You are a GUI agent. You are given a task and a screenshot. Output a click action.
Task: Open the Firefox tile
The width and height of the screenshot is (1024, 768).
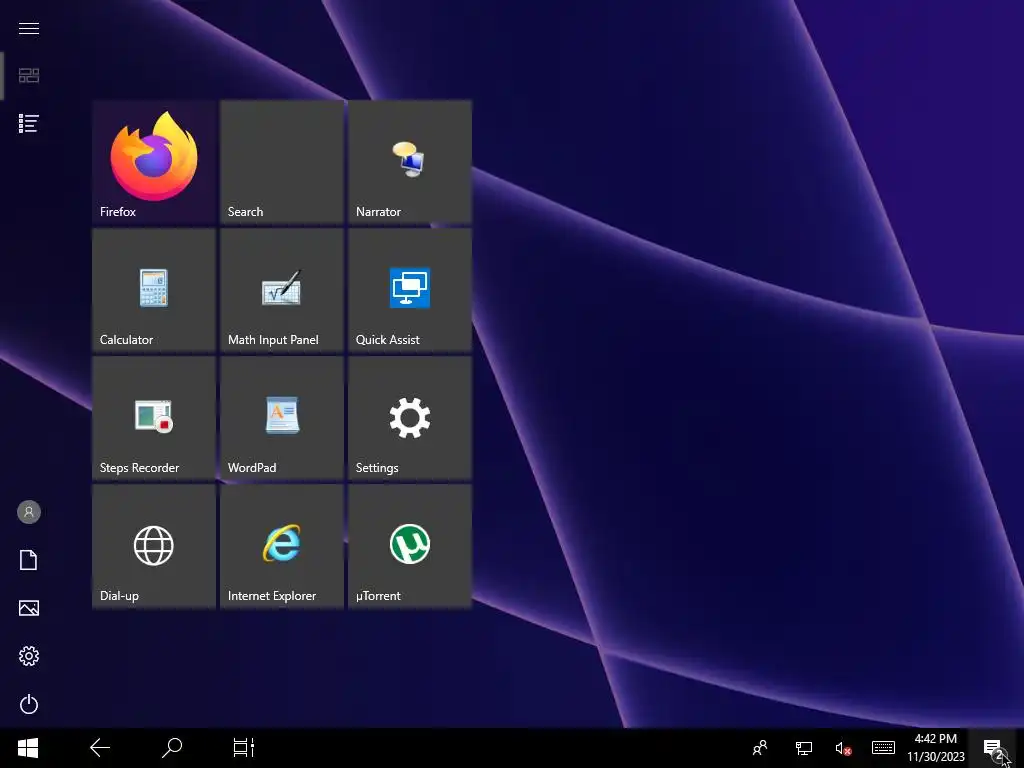click(x=153, y=161)
